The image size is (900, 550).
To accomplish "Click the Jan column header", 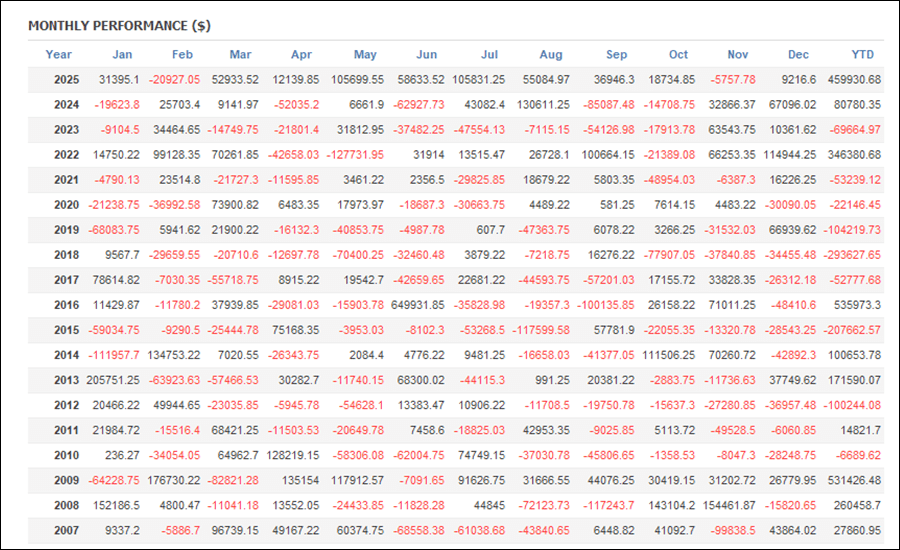I will tap(122, 55).
